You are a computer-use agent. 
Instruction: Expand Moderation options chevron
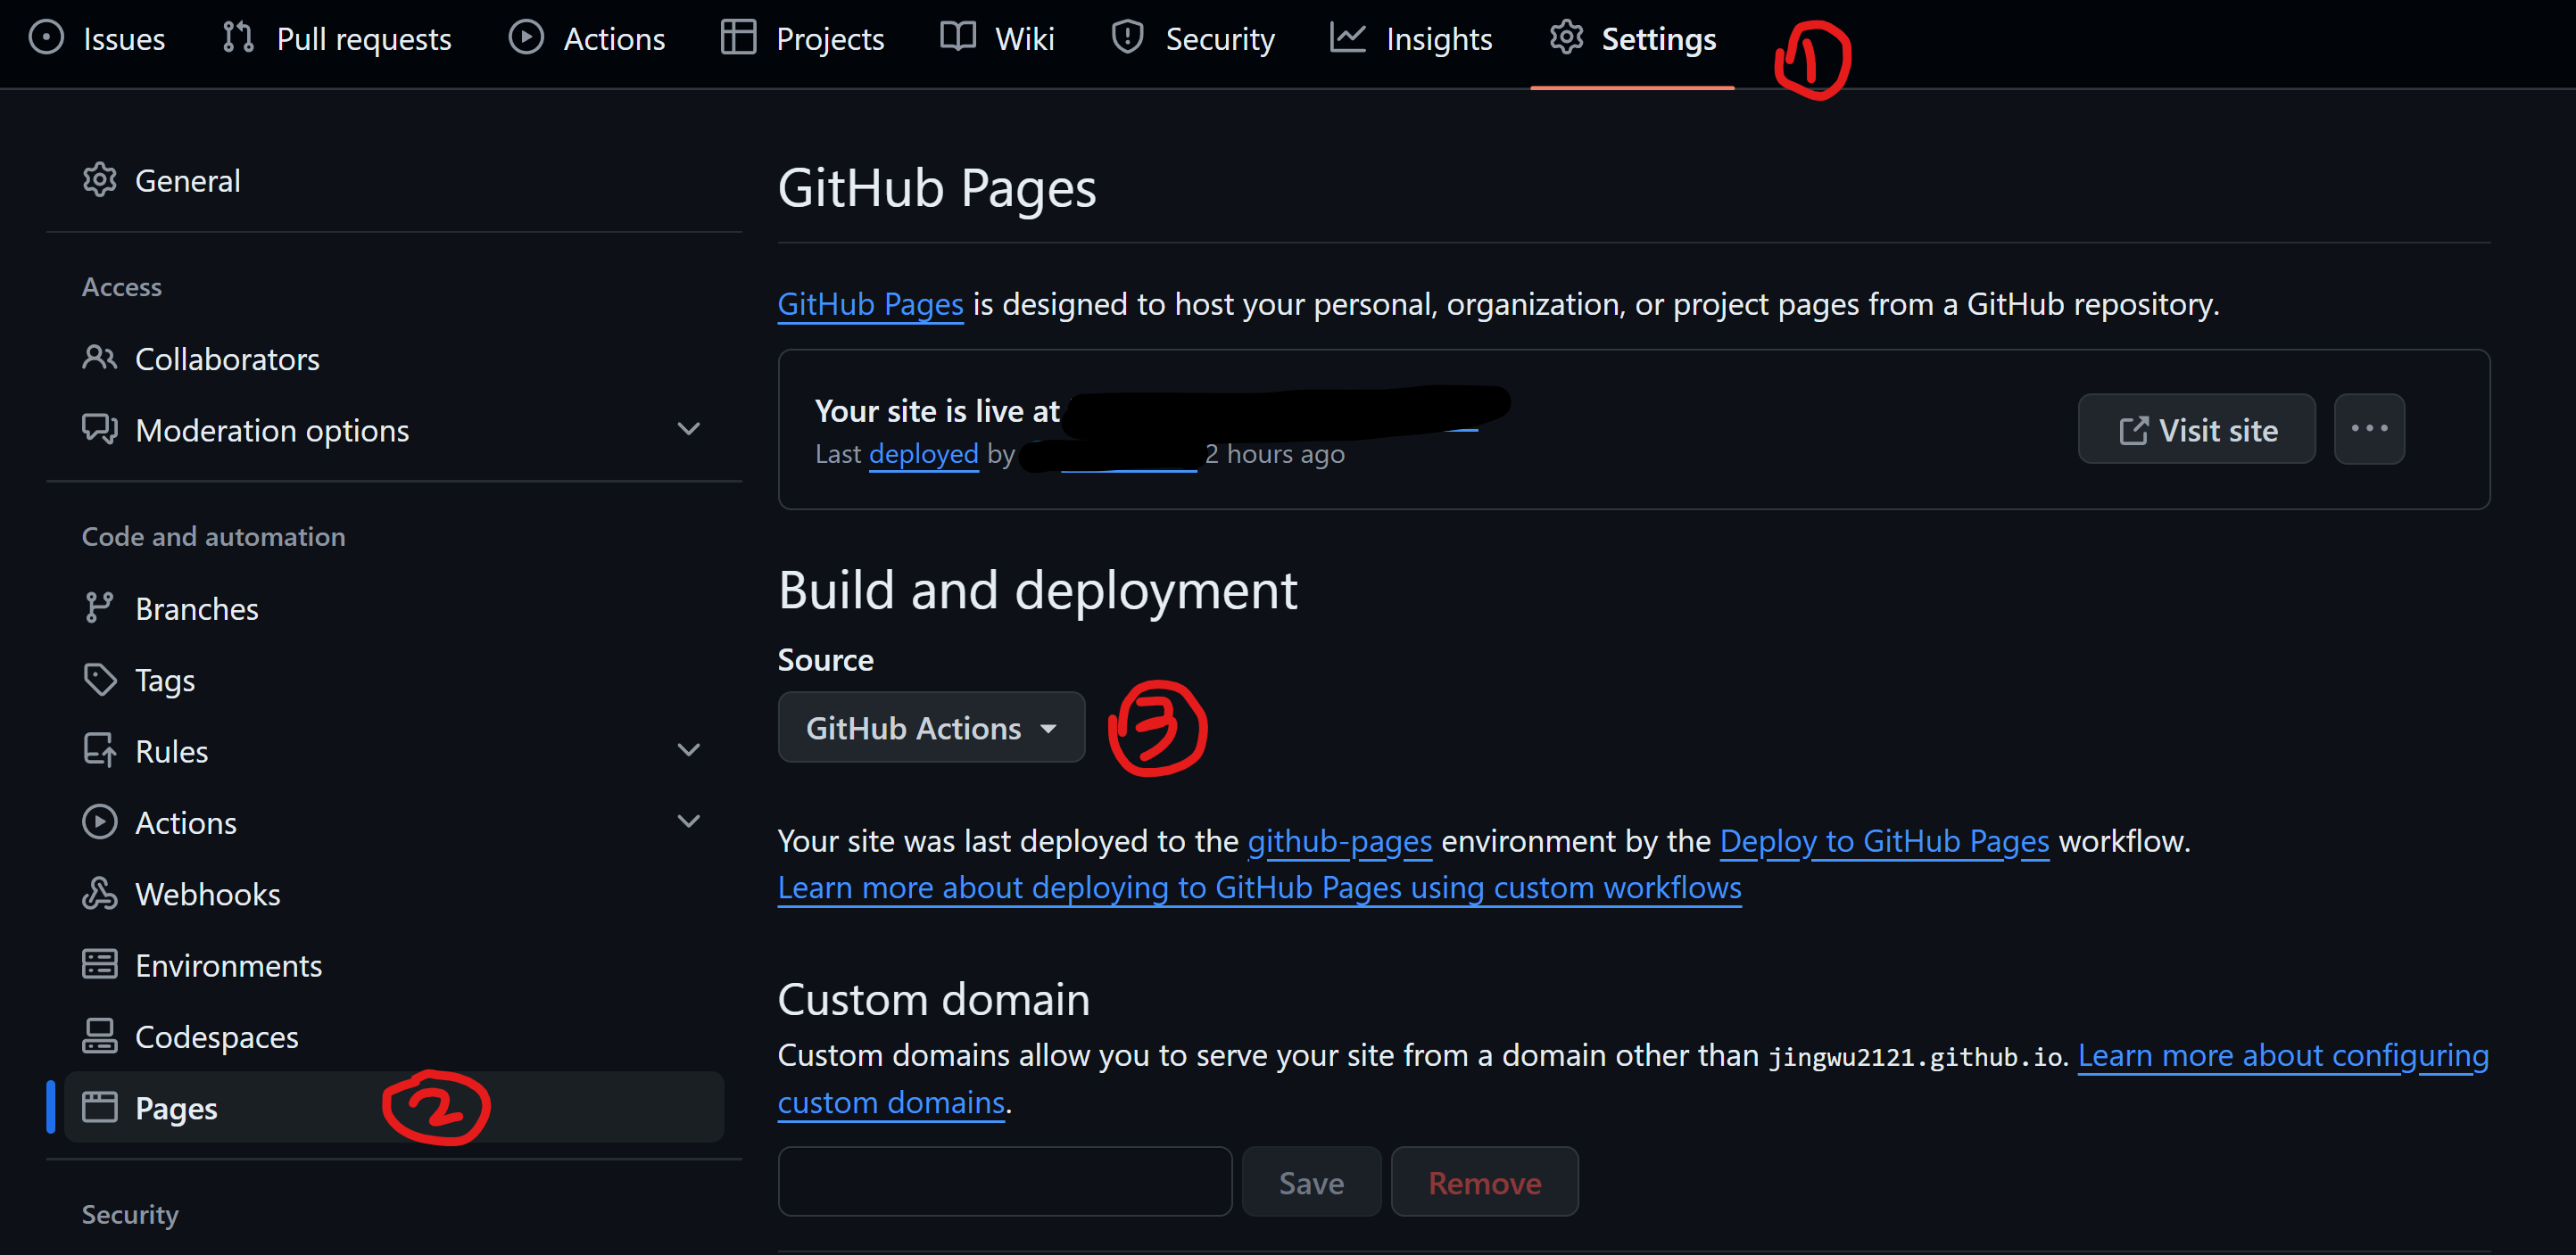[x=688, y=429]
